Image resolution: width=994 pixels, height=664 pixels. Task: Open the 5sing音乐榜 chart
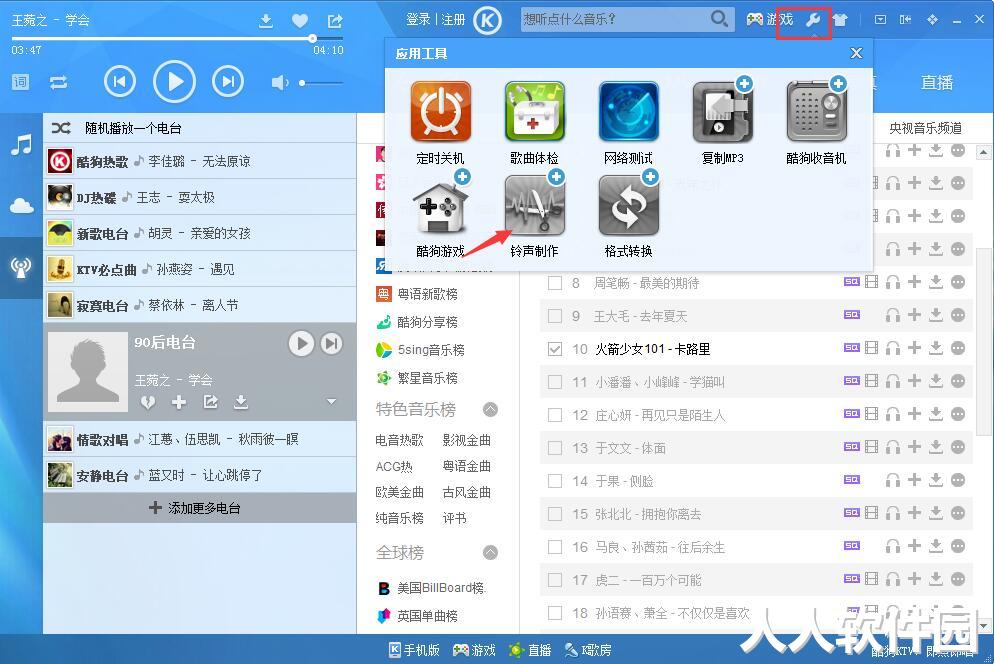tap(420, 350)
